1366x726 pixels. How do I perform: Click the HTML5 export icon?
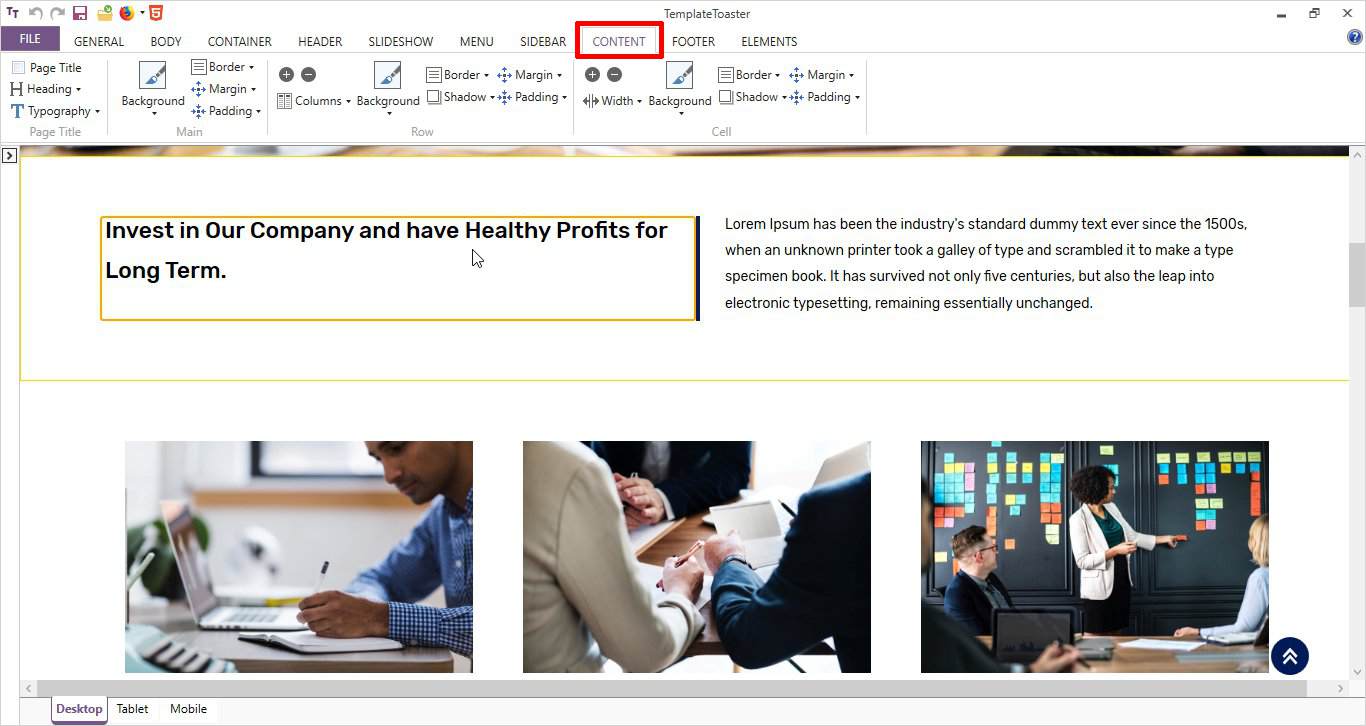[156, 13]
